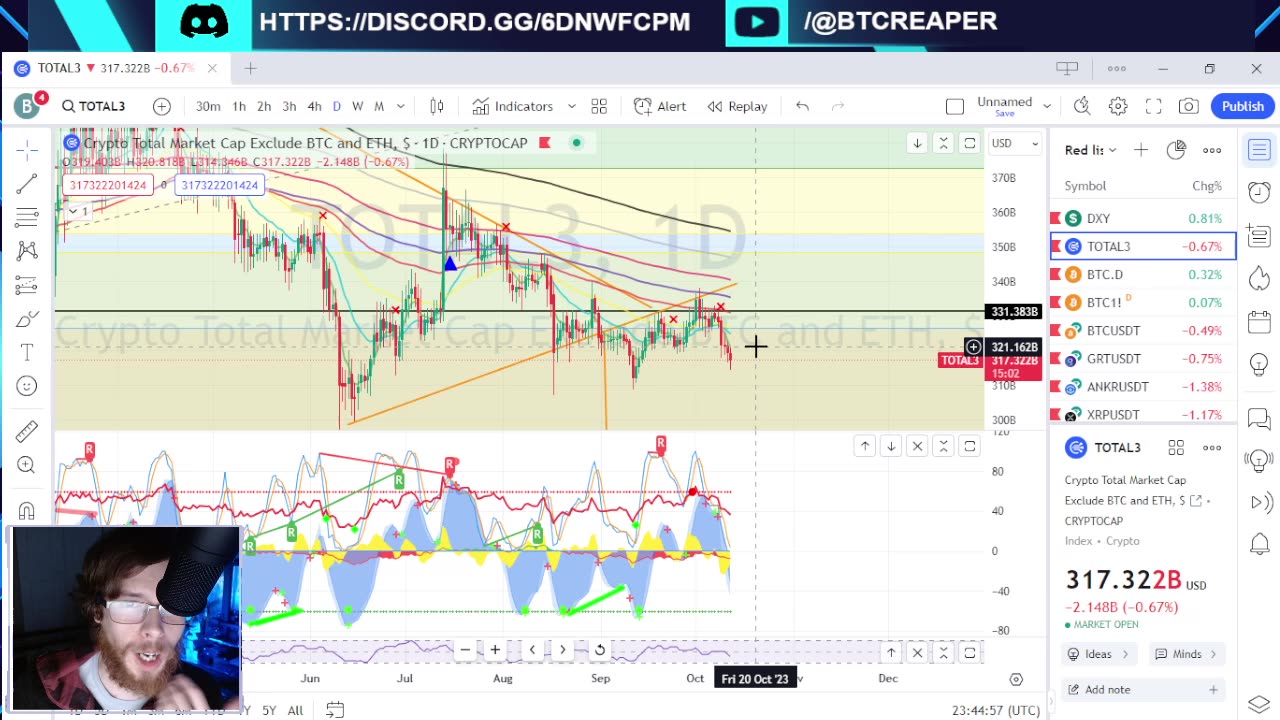Delete the oscillator pane
Viewport: 1280px width, 720px height.
click(917, 446)
